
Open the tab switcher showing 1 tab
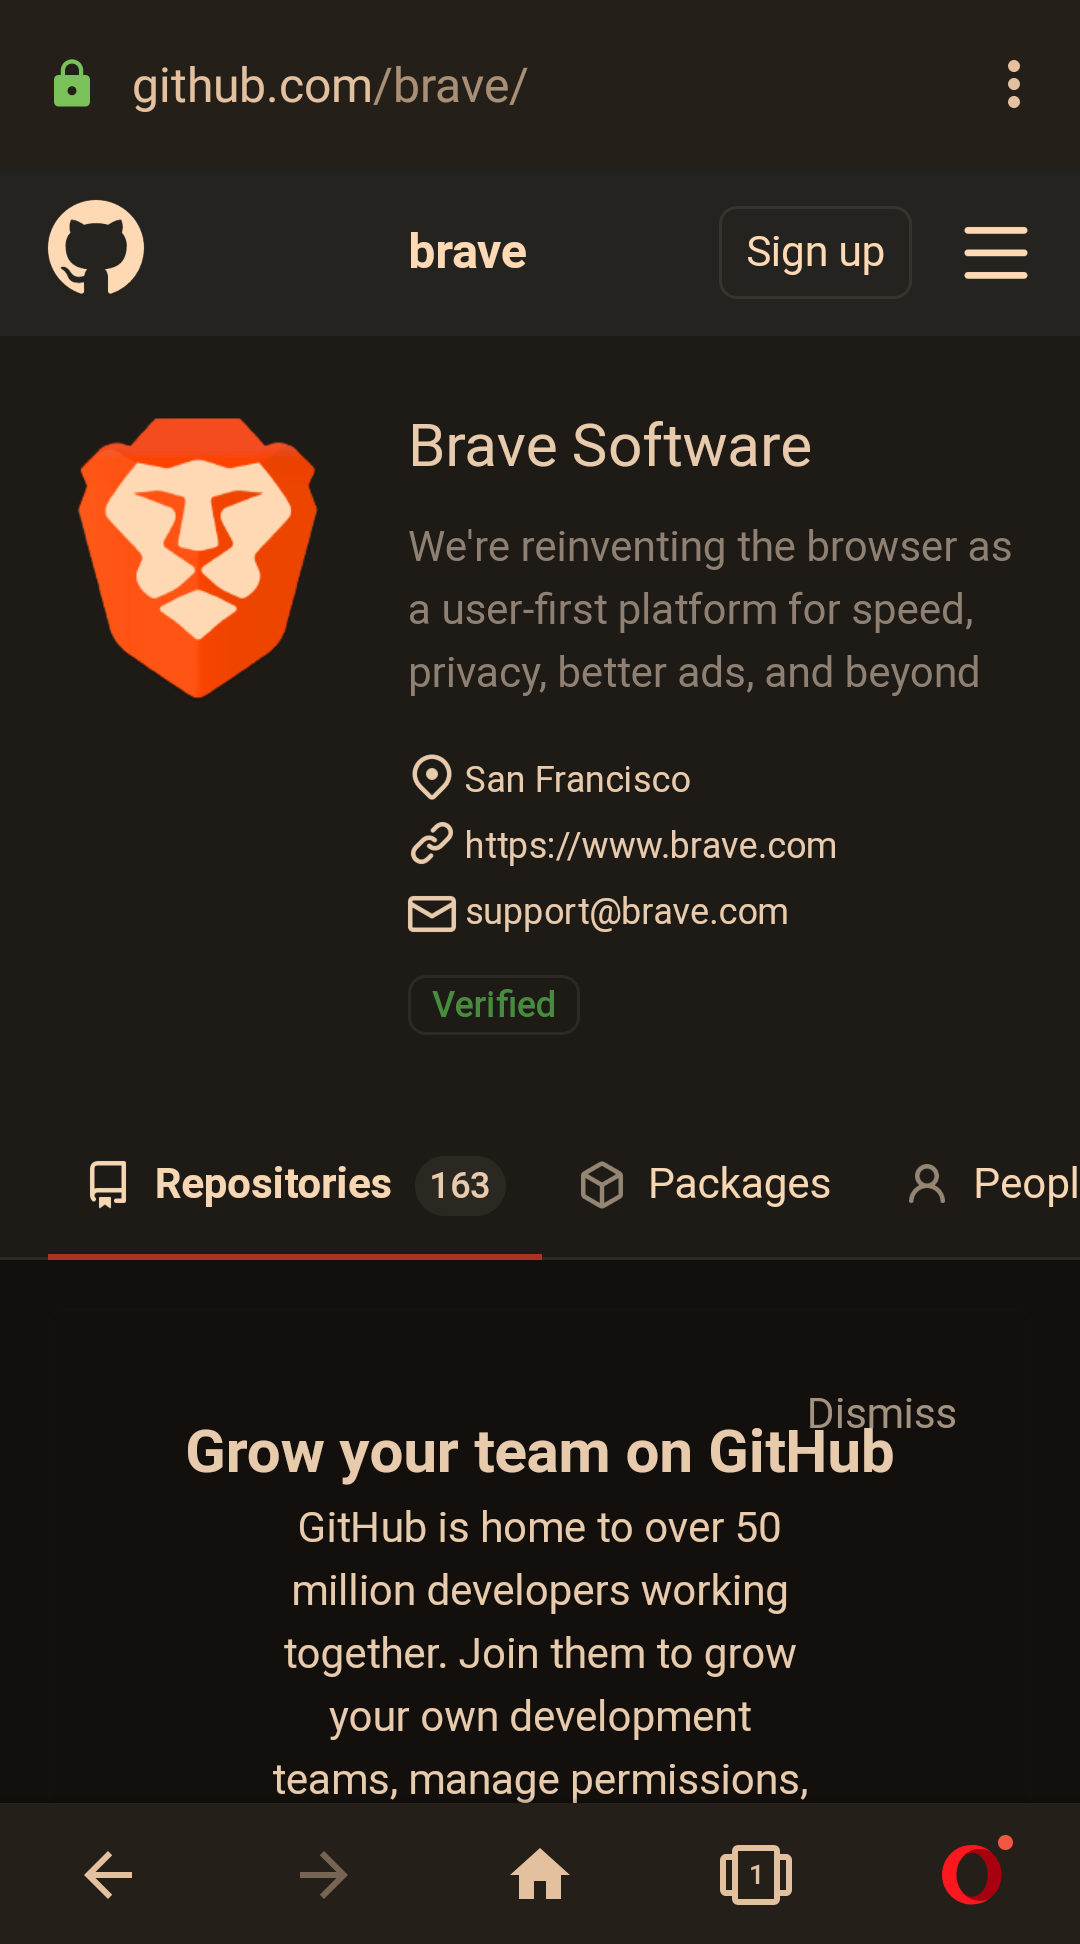pos(756,1875)
